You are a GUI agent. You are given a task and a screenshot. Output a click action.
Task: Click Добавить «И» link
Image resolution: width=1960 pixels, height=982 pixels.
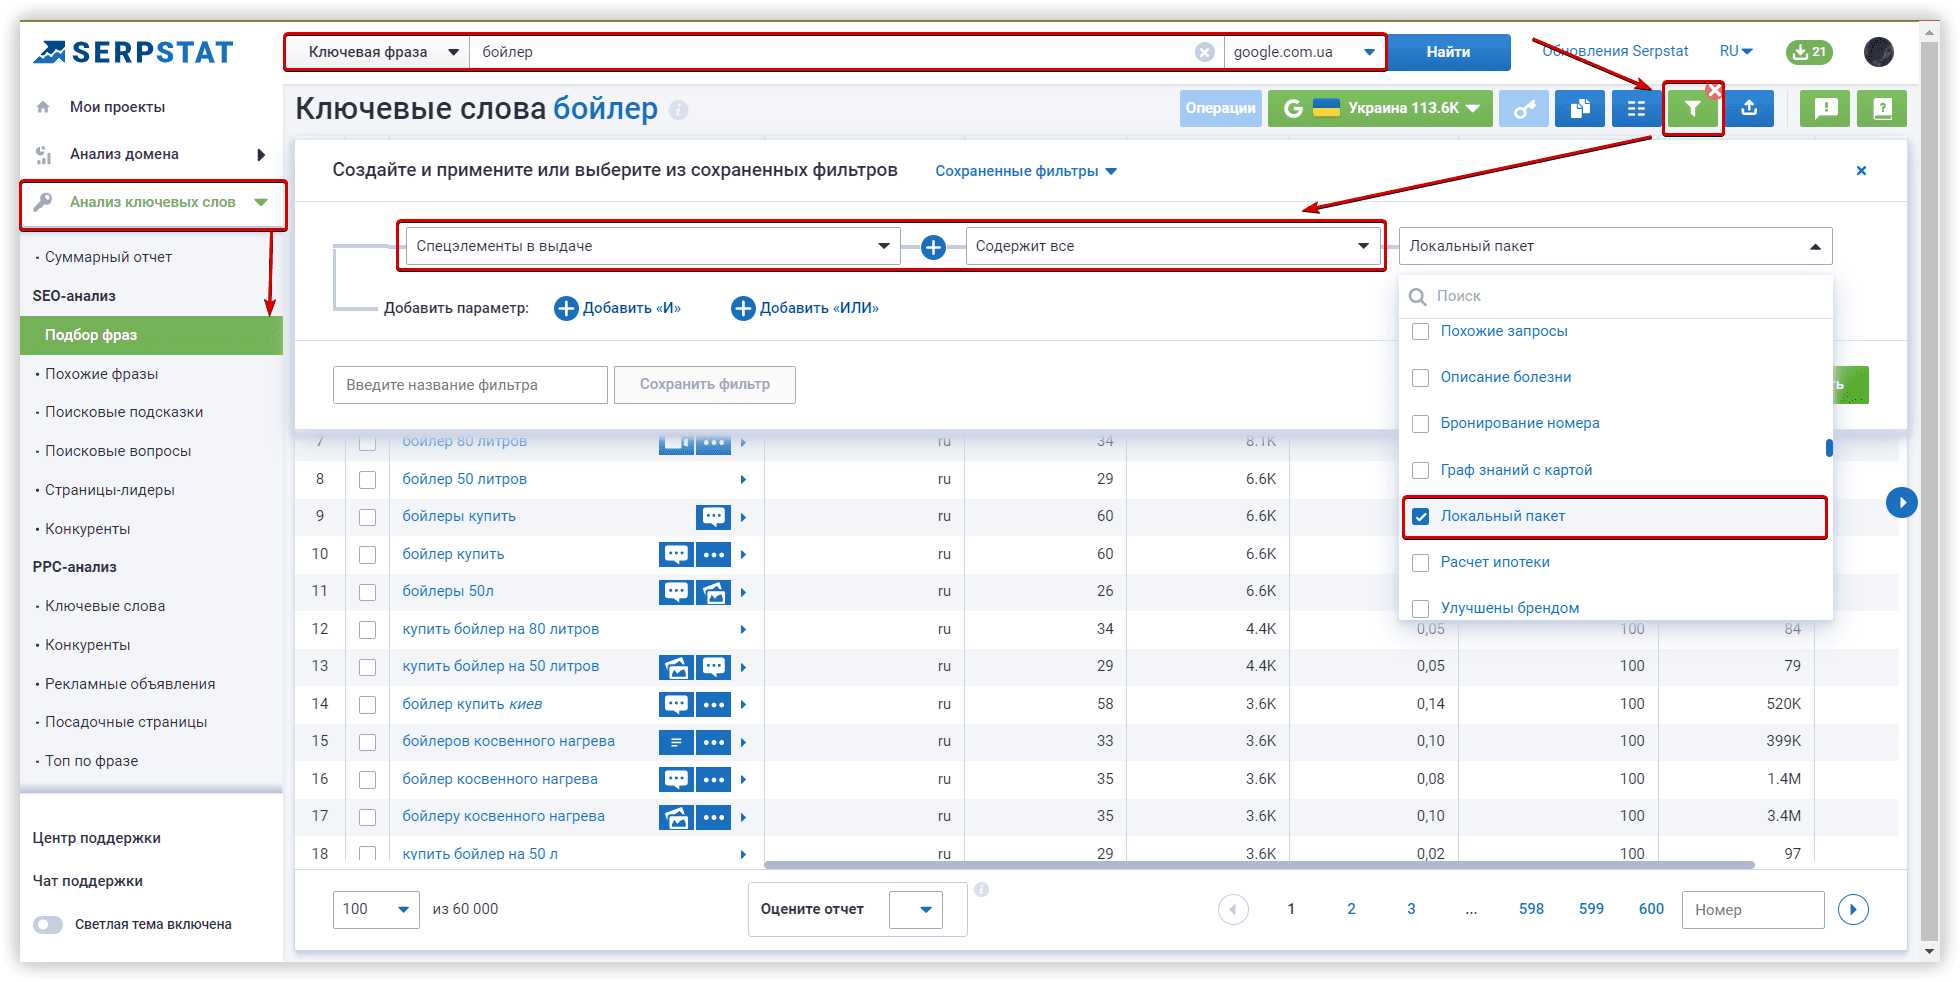pyautogui.click(x=618, y=309)
